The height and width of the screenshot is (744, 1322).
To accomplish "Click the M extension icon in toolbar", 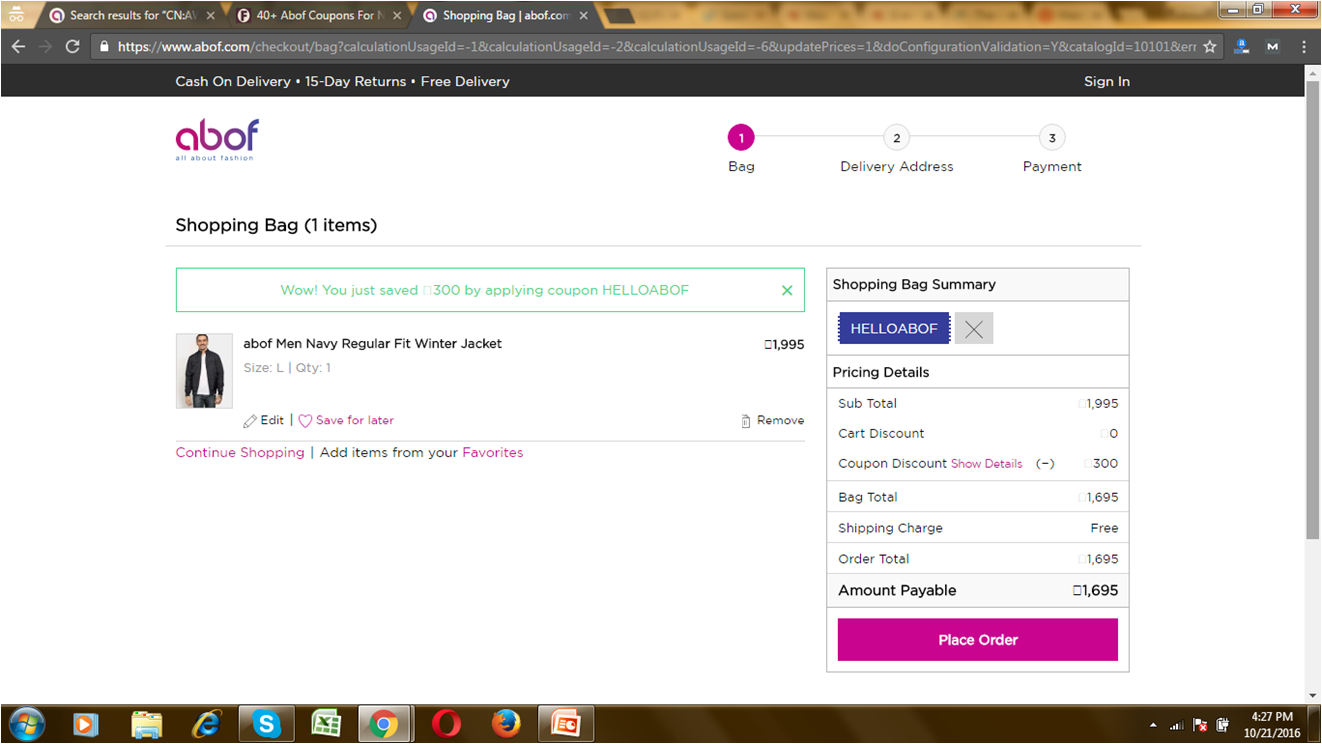I will tap(1272, 47).
